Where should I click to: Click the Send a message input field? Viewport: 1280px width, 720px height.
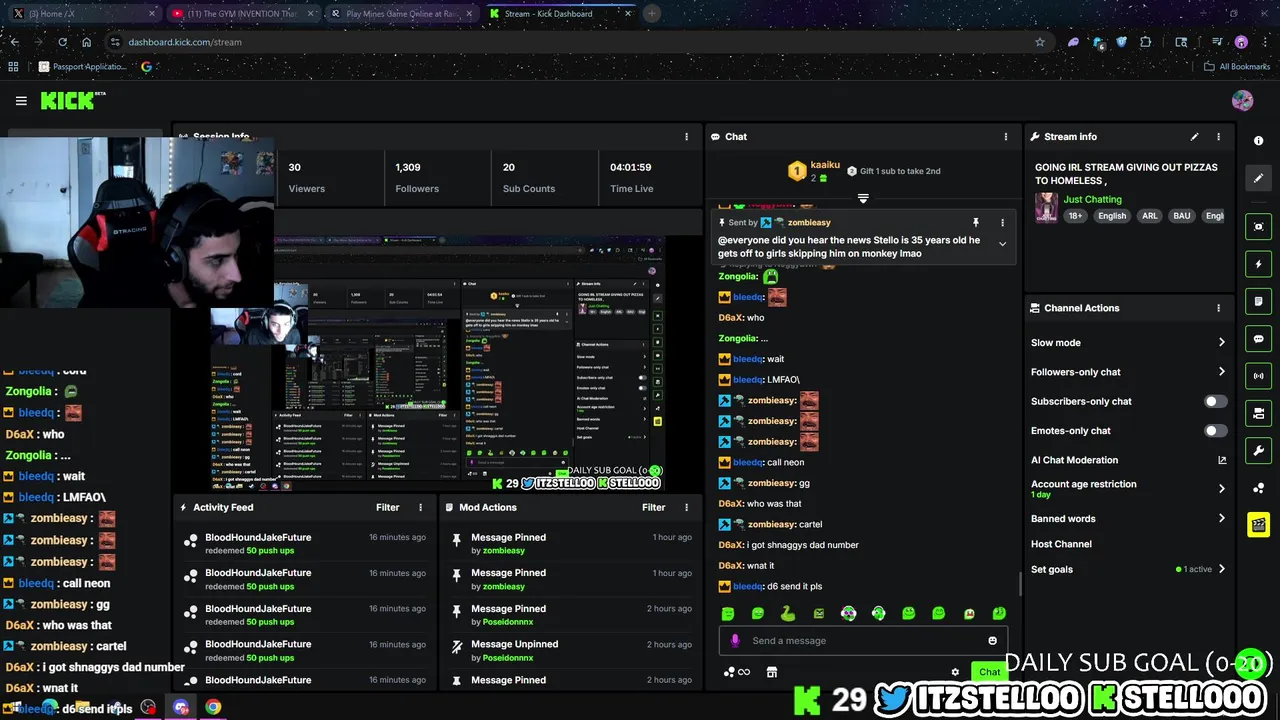click(x=862, y=641)
